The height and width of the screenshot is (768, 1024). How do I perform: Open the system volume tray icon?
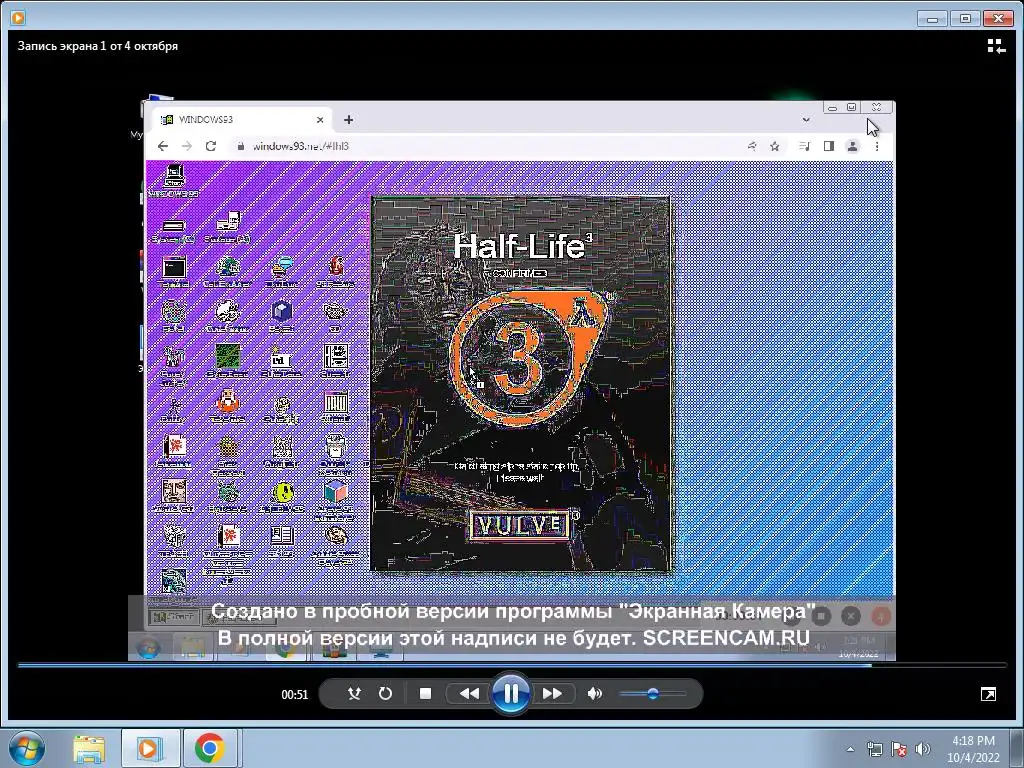click(x=923, y=749)
